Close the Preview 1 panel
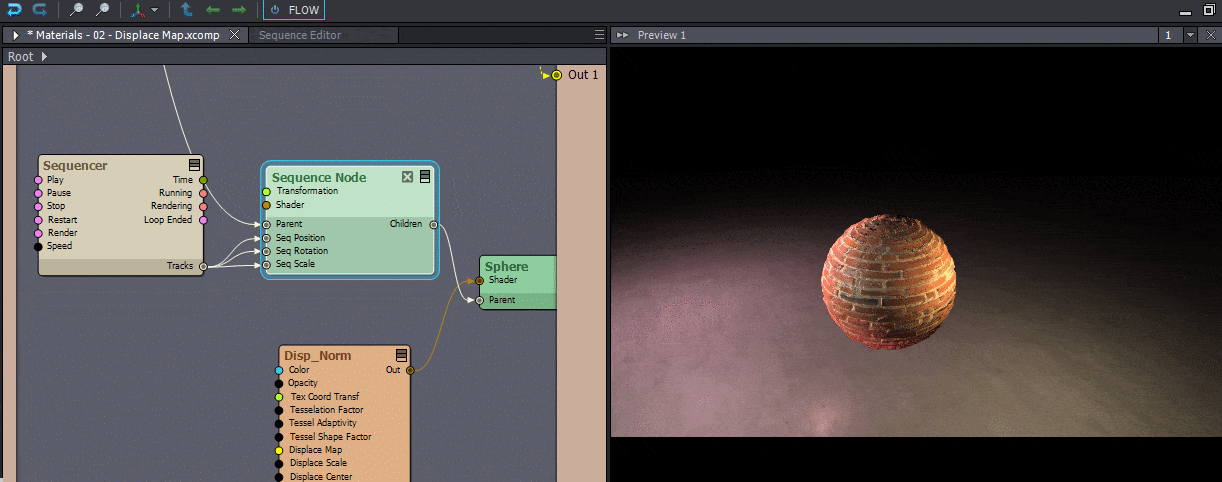The image size is (1222, 482). coord(1210,35)
